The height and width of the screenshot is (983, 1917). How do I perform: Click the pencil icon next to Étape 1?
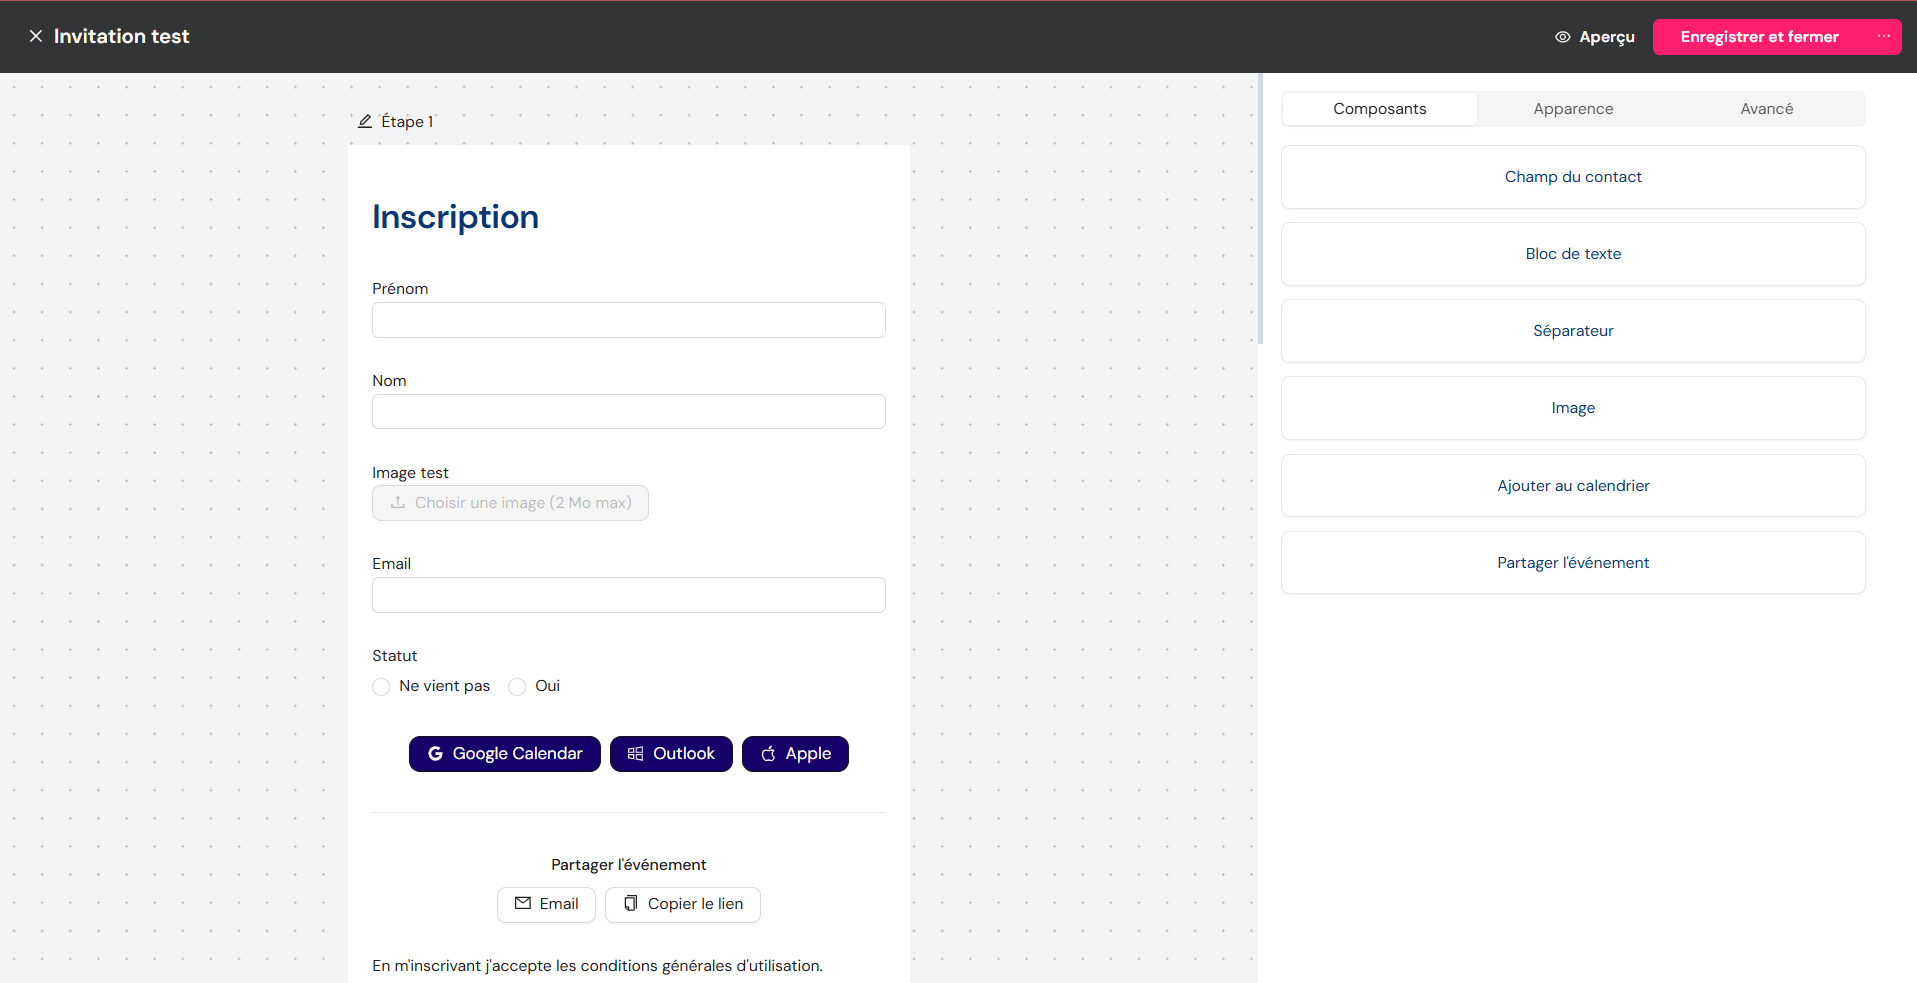[x=365, y=121]
